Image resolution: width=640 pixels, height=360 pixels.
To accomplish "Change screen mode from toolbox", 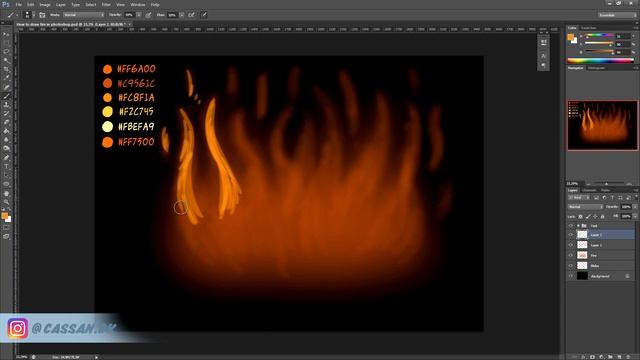I will pos(6,236).
